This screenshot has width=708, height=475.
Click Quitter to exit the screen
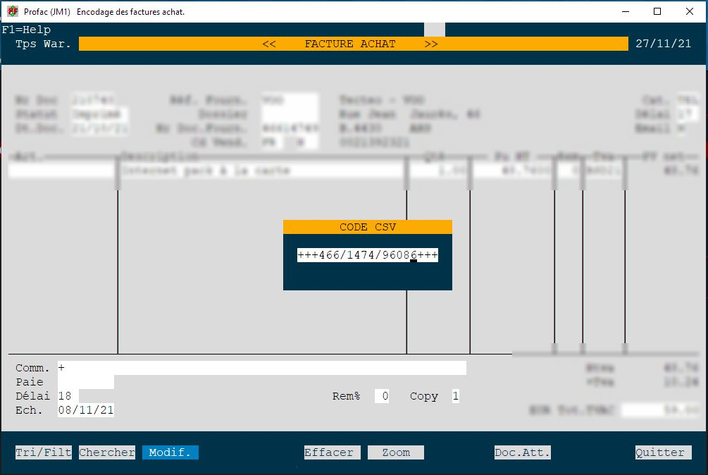coord(663,453)
